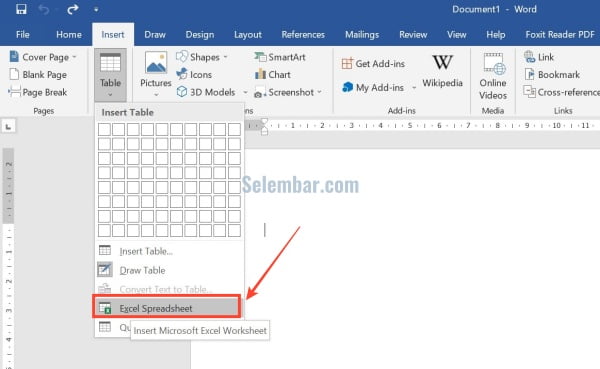This screenshot has width=600, height=369.
Task: Click the Table grid icon
Action: [x=110, y=63]
